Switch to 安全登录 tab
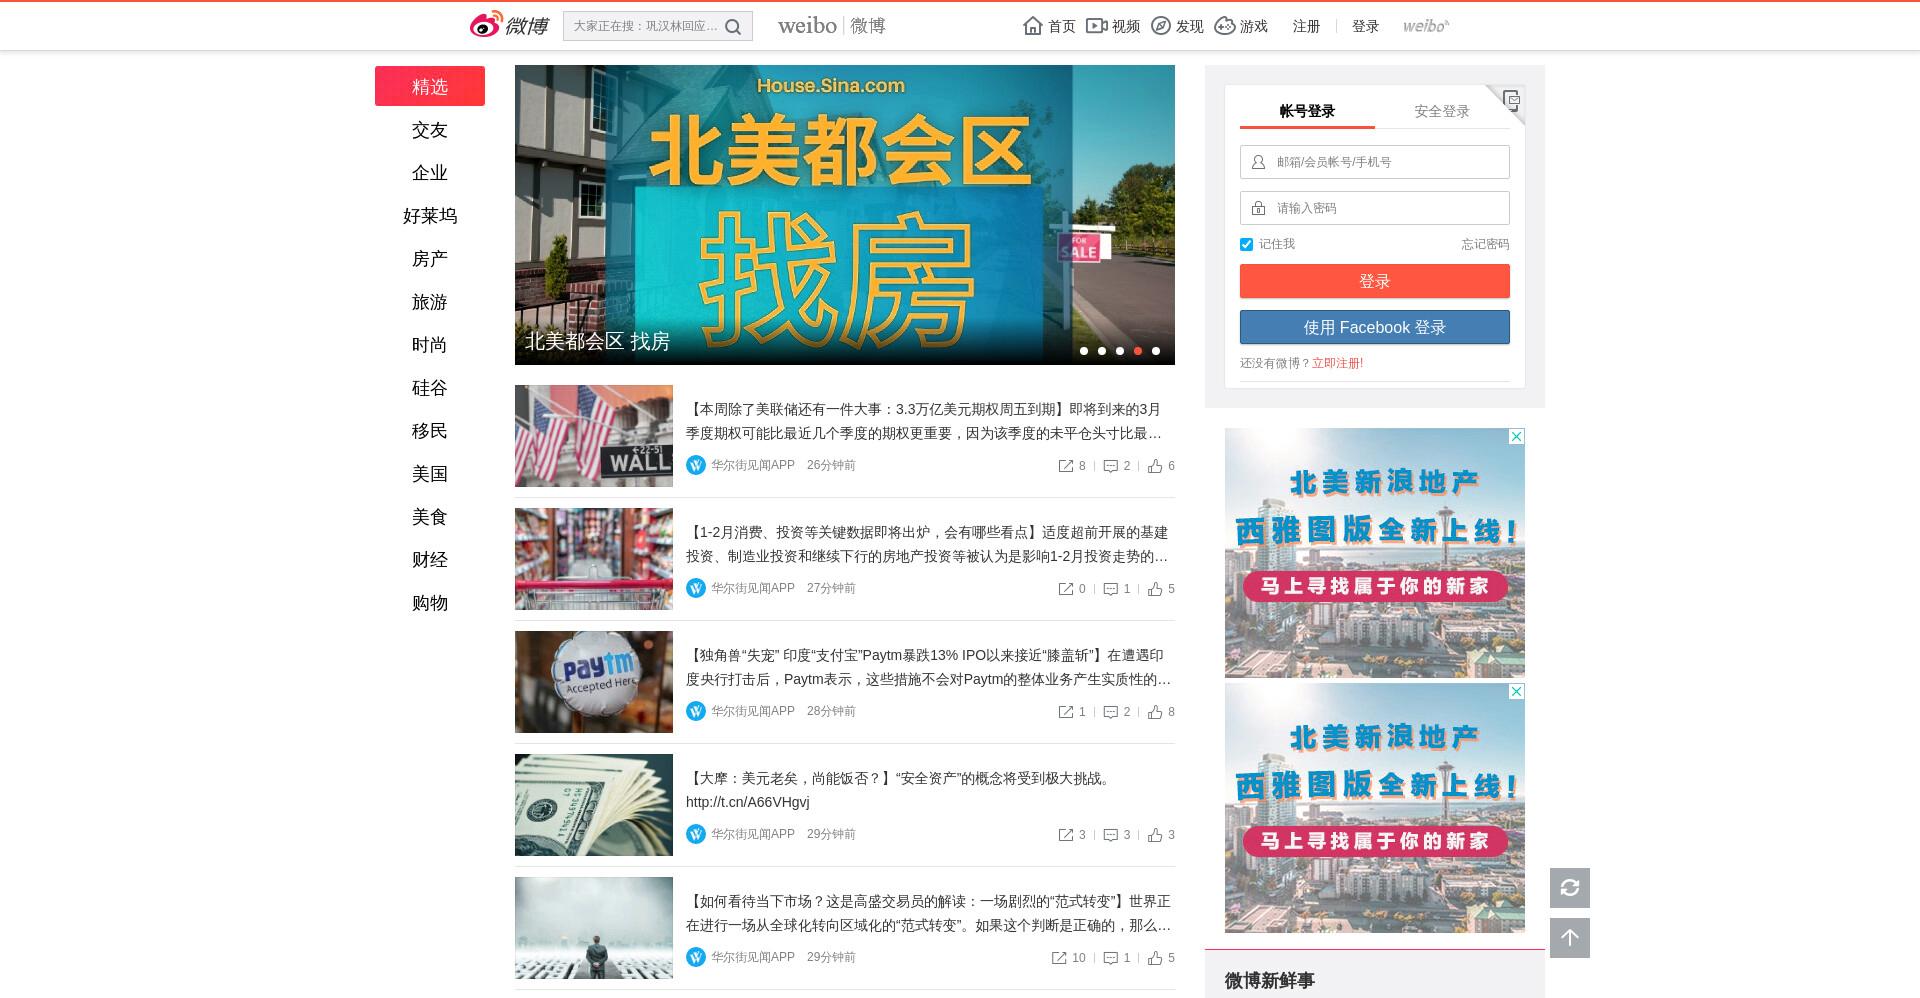This screenshot has width=1920, height=998. pos(1442,111)
